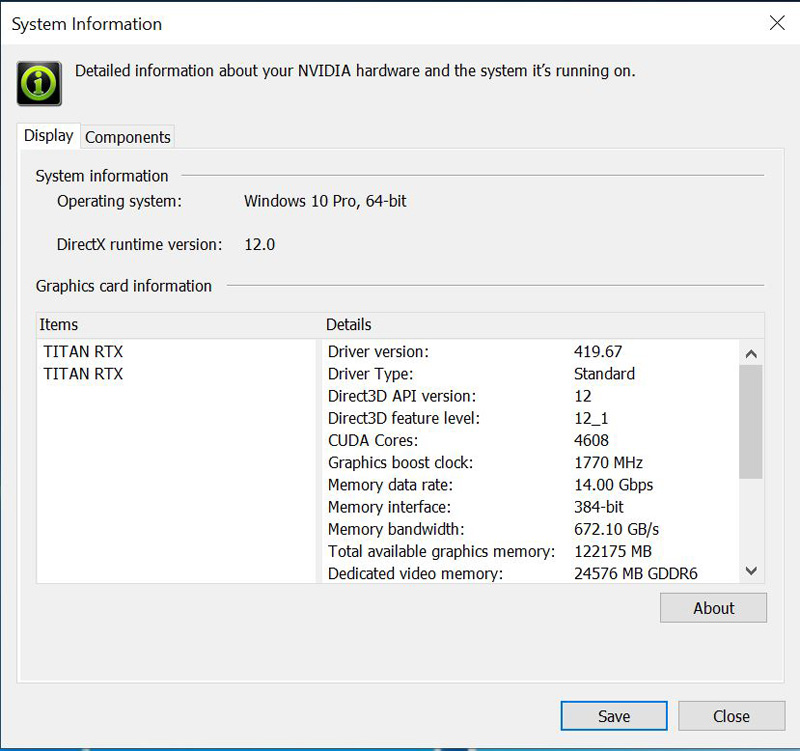Switch to the Display tab
The height and width of the screenshot is (751, 800).
pyautogui.click(x=48, y=136)
